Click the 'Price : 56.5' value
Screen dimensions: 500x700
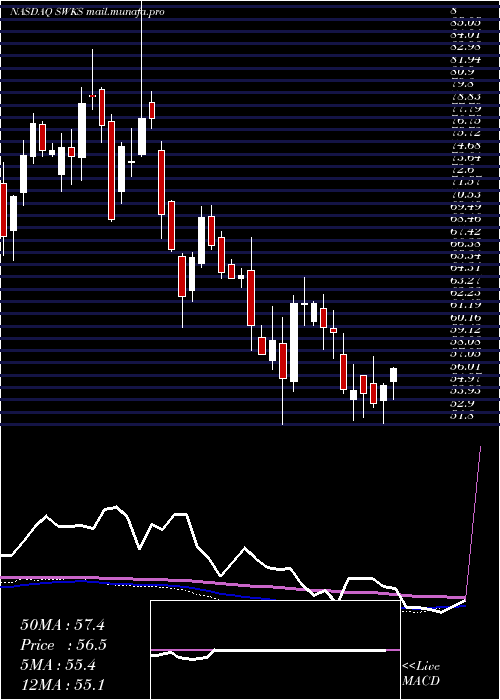[x=62, y=645]
